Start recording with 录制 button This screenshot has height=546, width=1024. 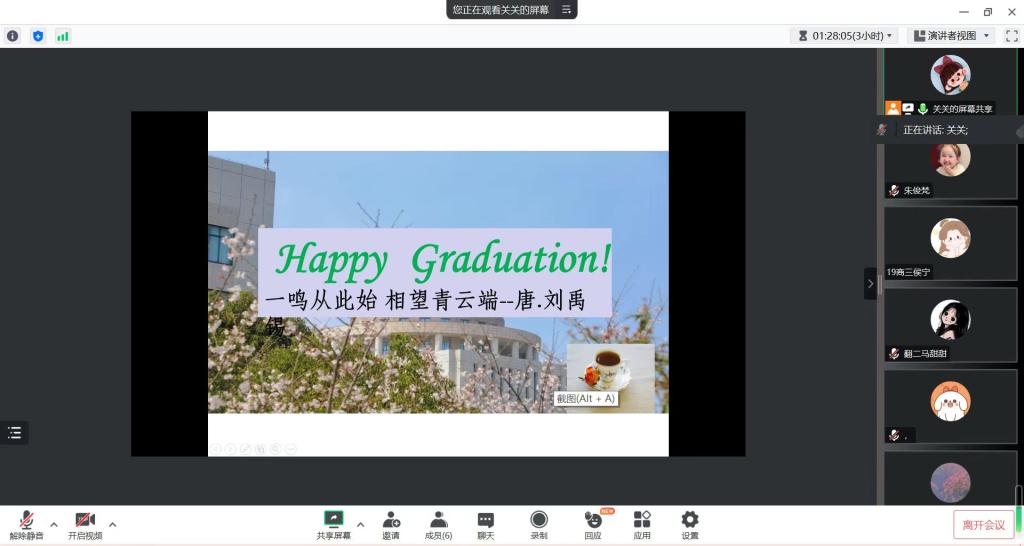point(539,525)
